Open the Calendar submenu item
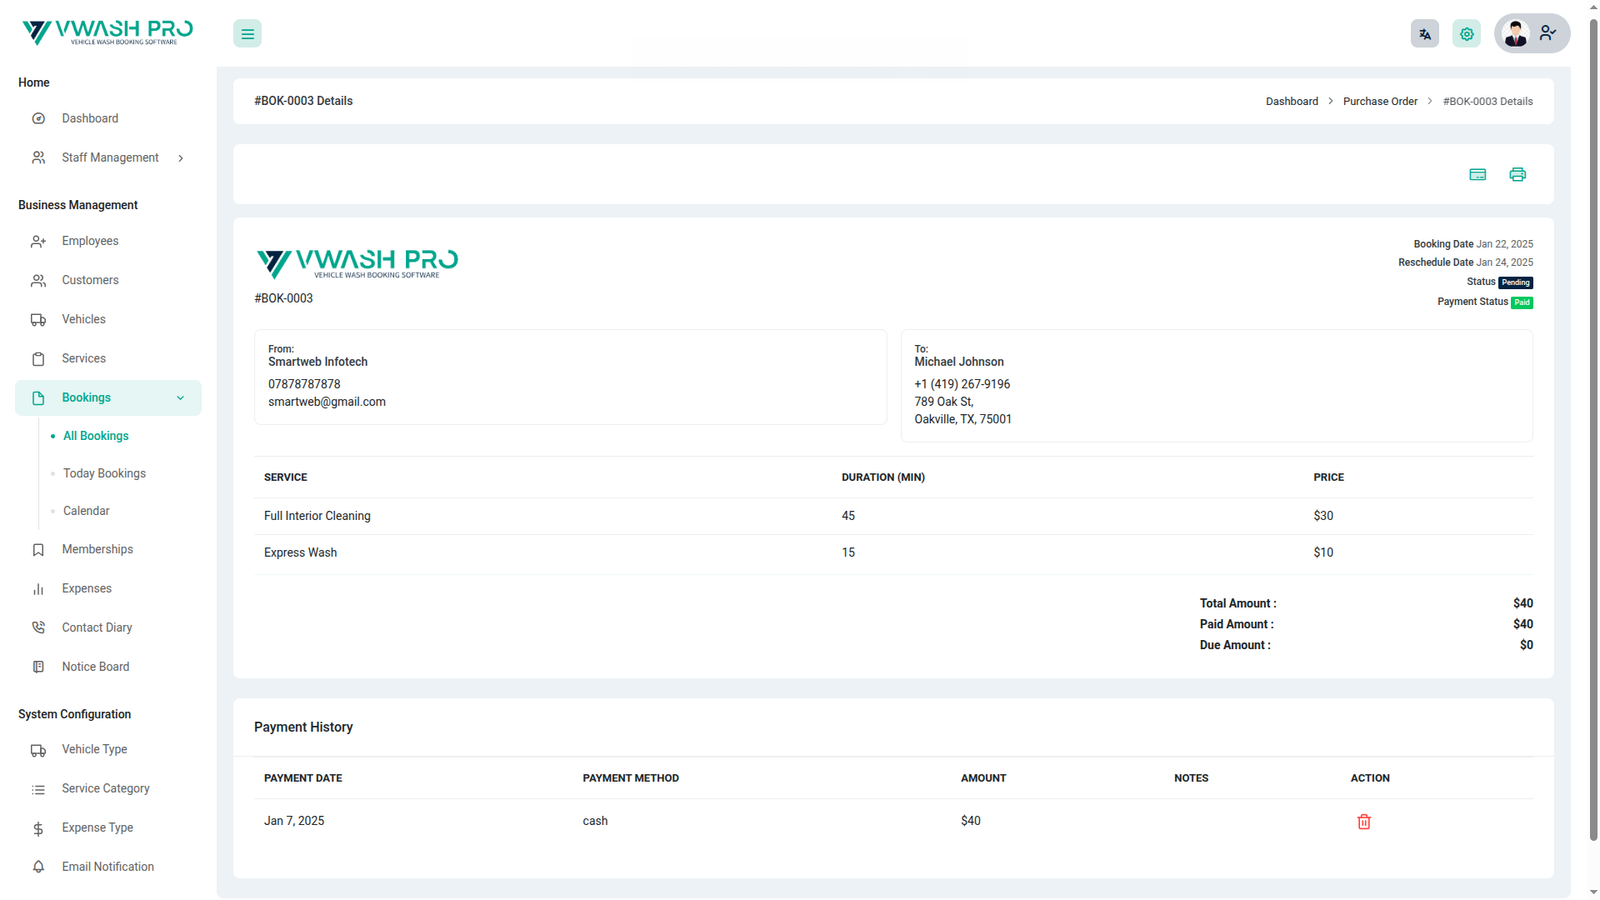Screen dimensions: 1600x900 (86, 511)
